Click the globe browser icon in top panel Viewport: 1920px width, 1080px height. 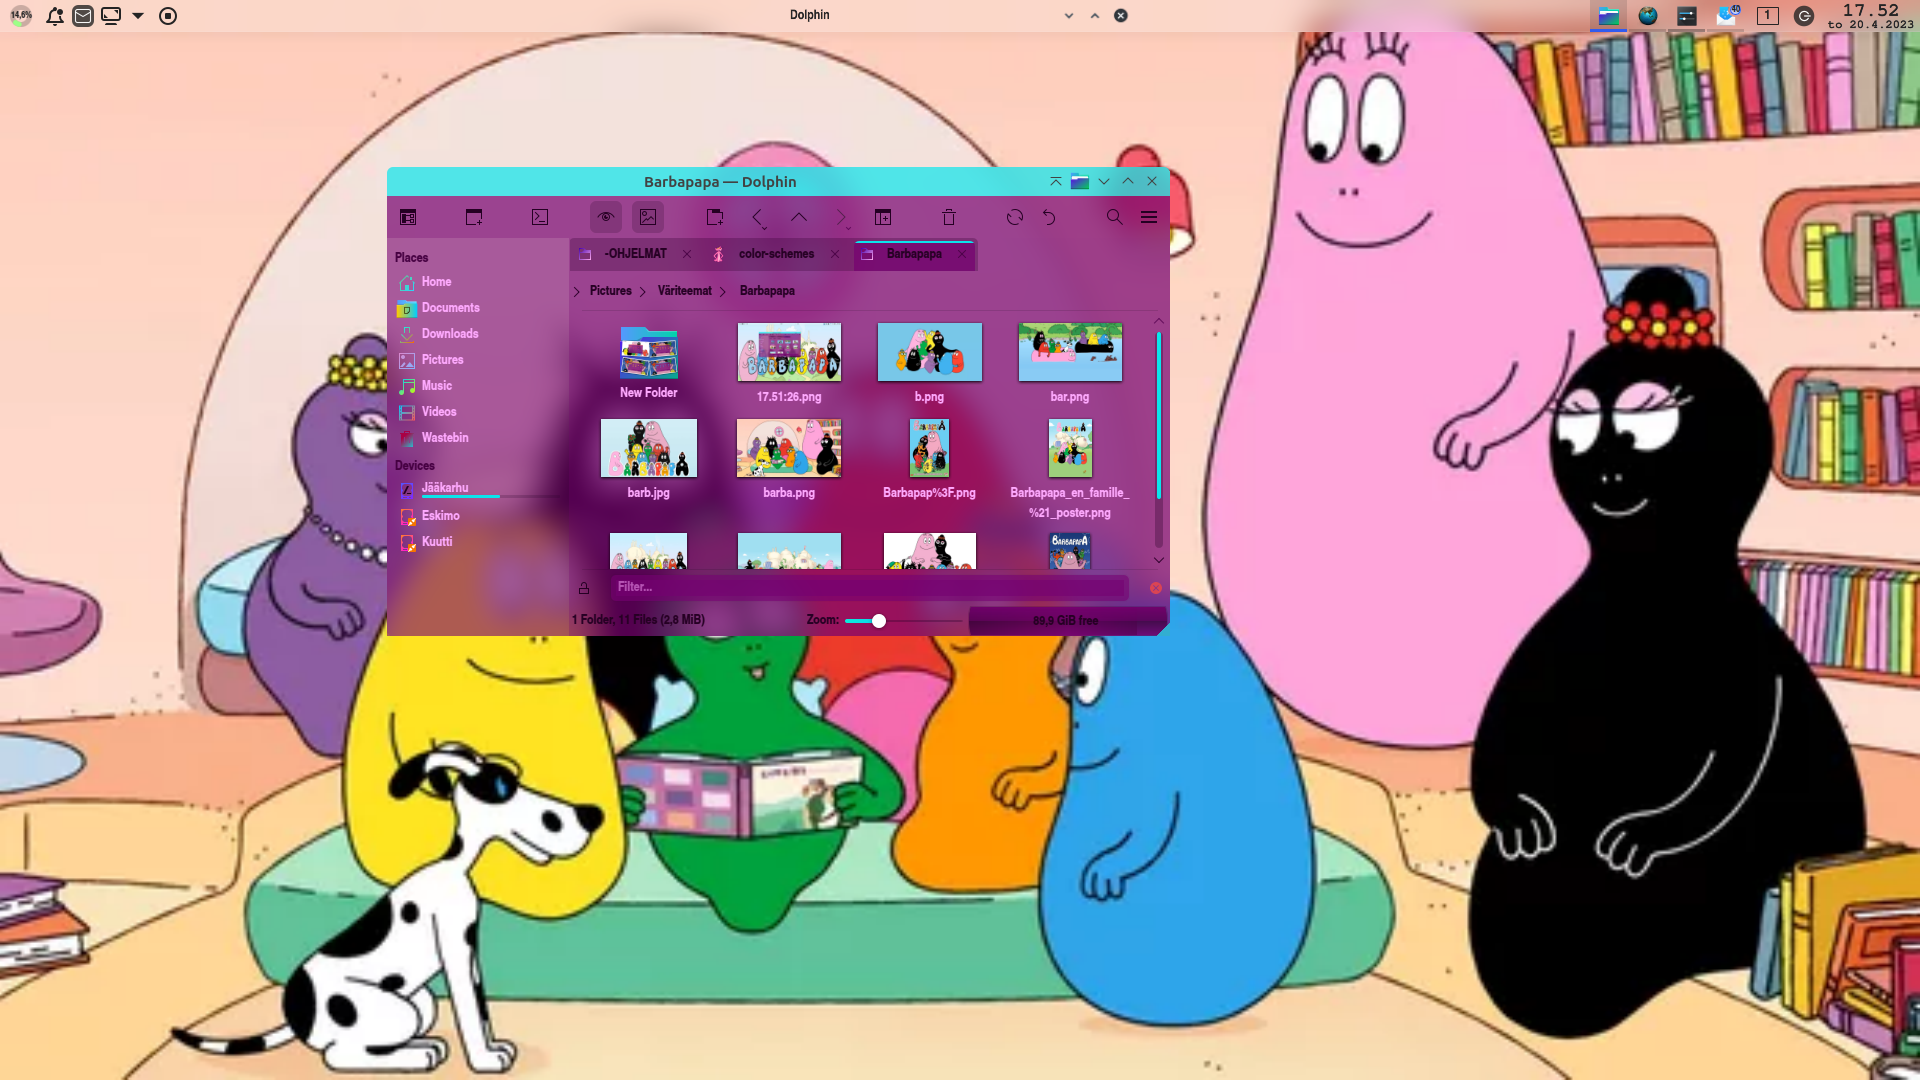point(1648,16)
